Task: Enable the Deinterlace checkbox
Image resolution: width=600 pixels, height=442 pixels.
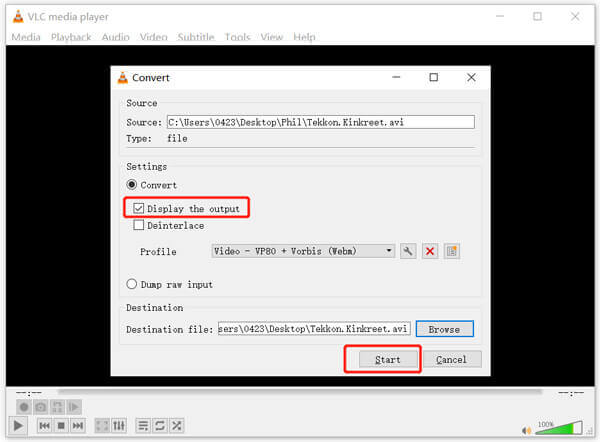Action: [139, 225]
